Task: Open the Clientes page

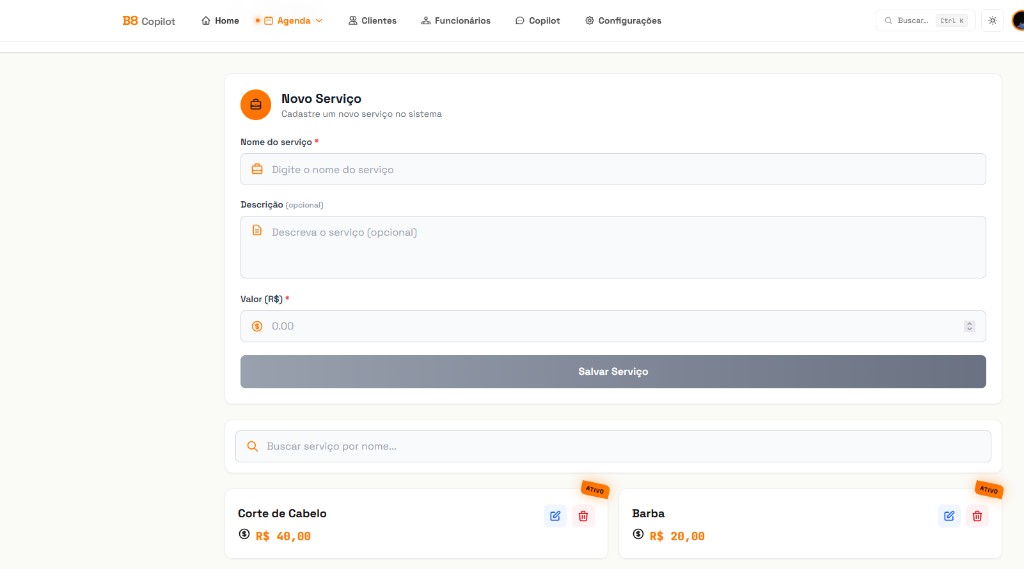Action: point(372,21)
